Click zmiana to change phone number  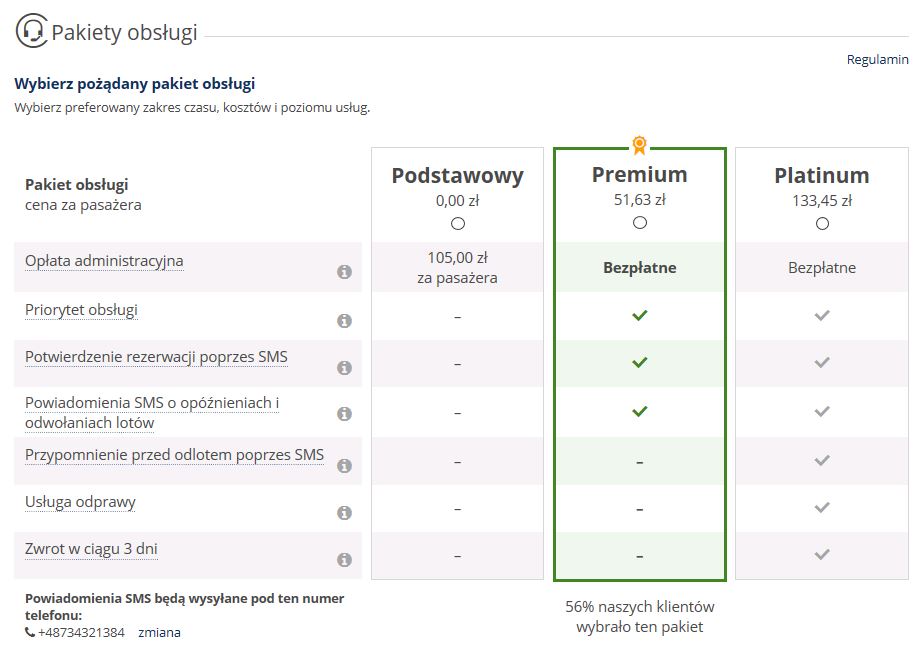tap(159, 632)
